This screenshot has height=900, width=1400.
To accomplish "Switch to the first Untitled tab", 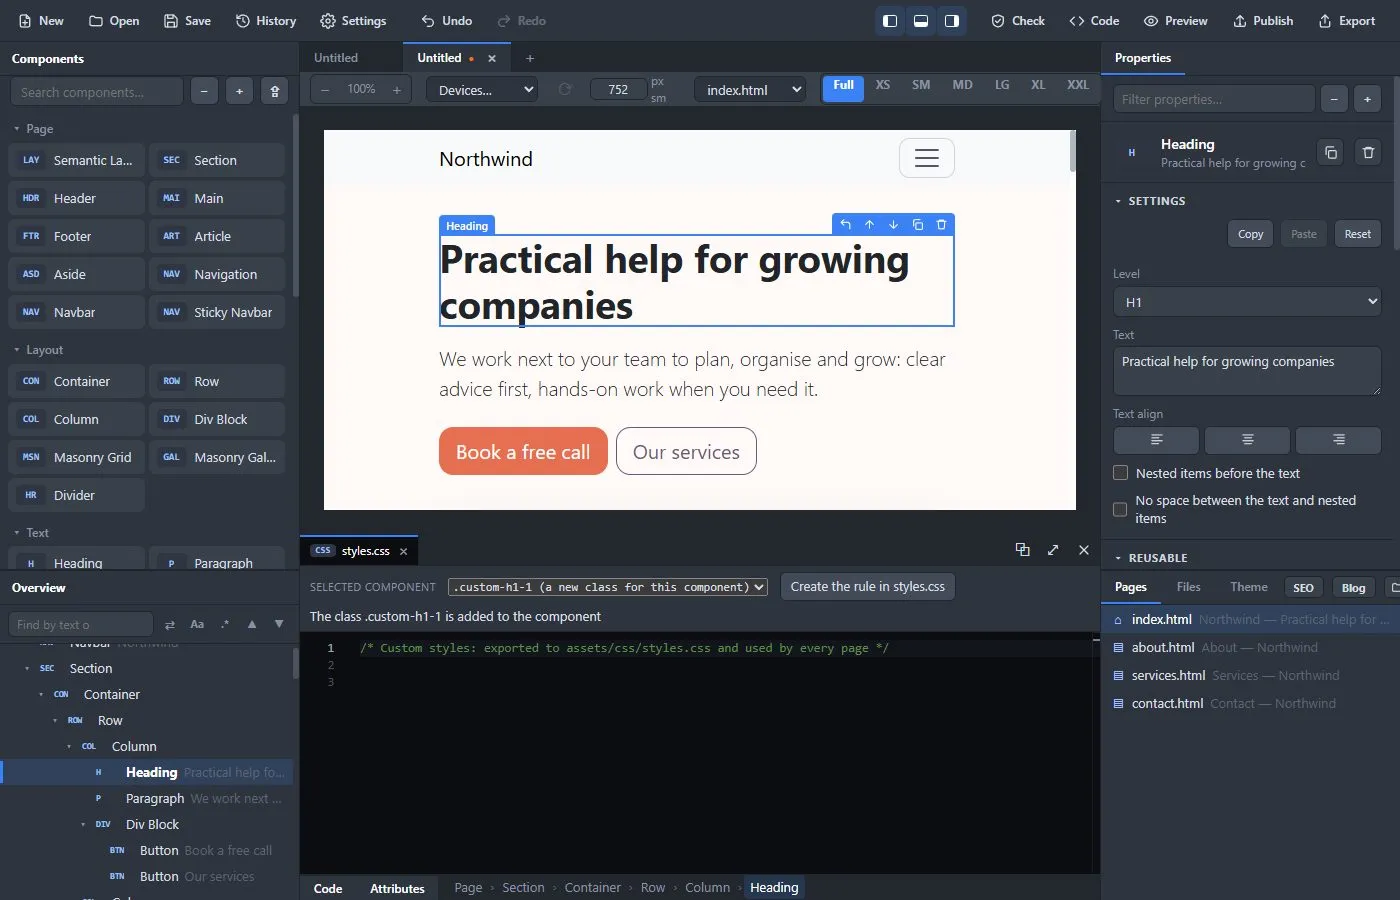I will [336, 58].
